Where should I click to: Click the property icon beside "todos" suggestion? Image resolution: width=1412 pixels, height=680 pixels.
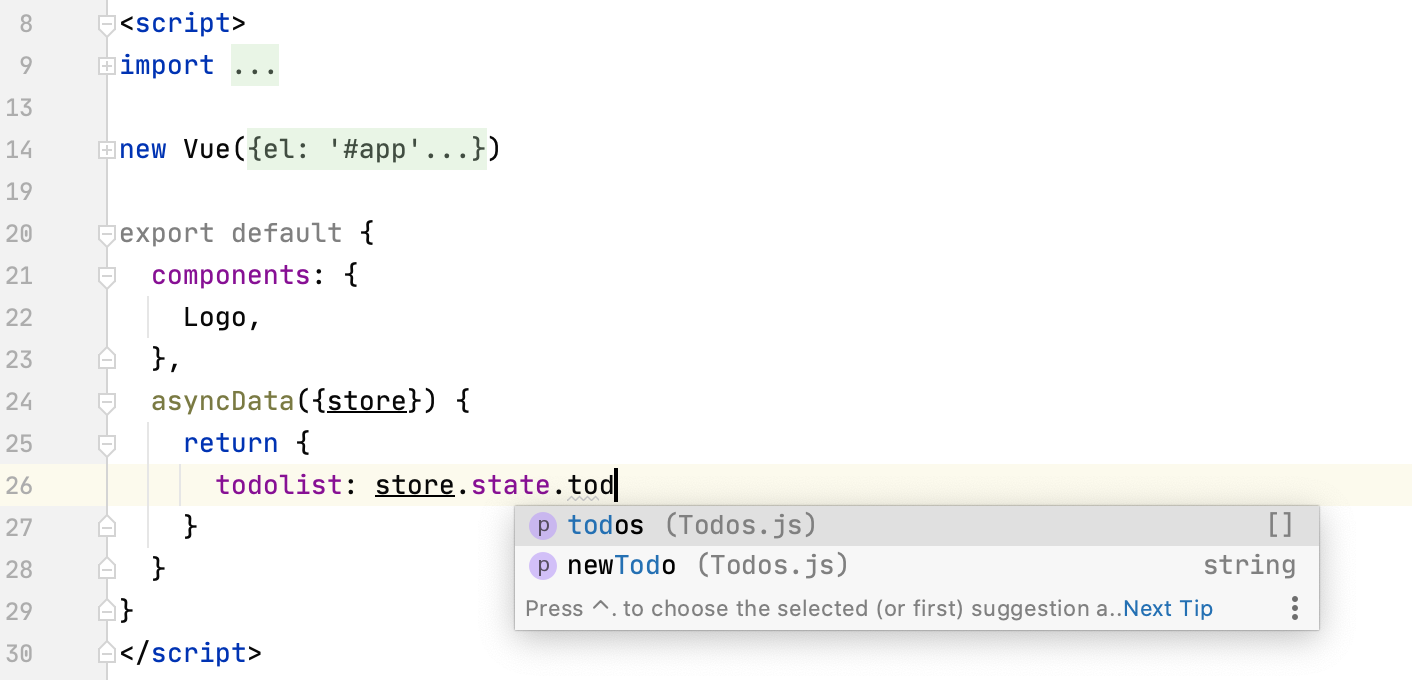(x=543, y=524)
